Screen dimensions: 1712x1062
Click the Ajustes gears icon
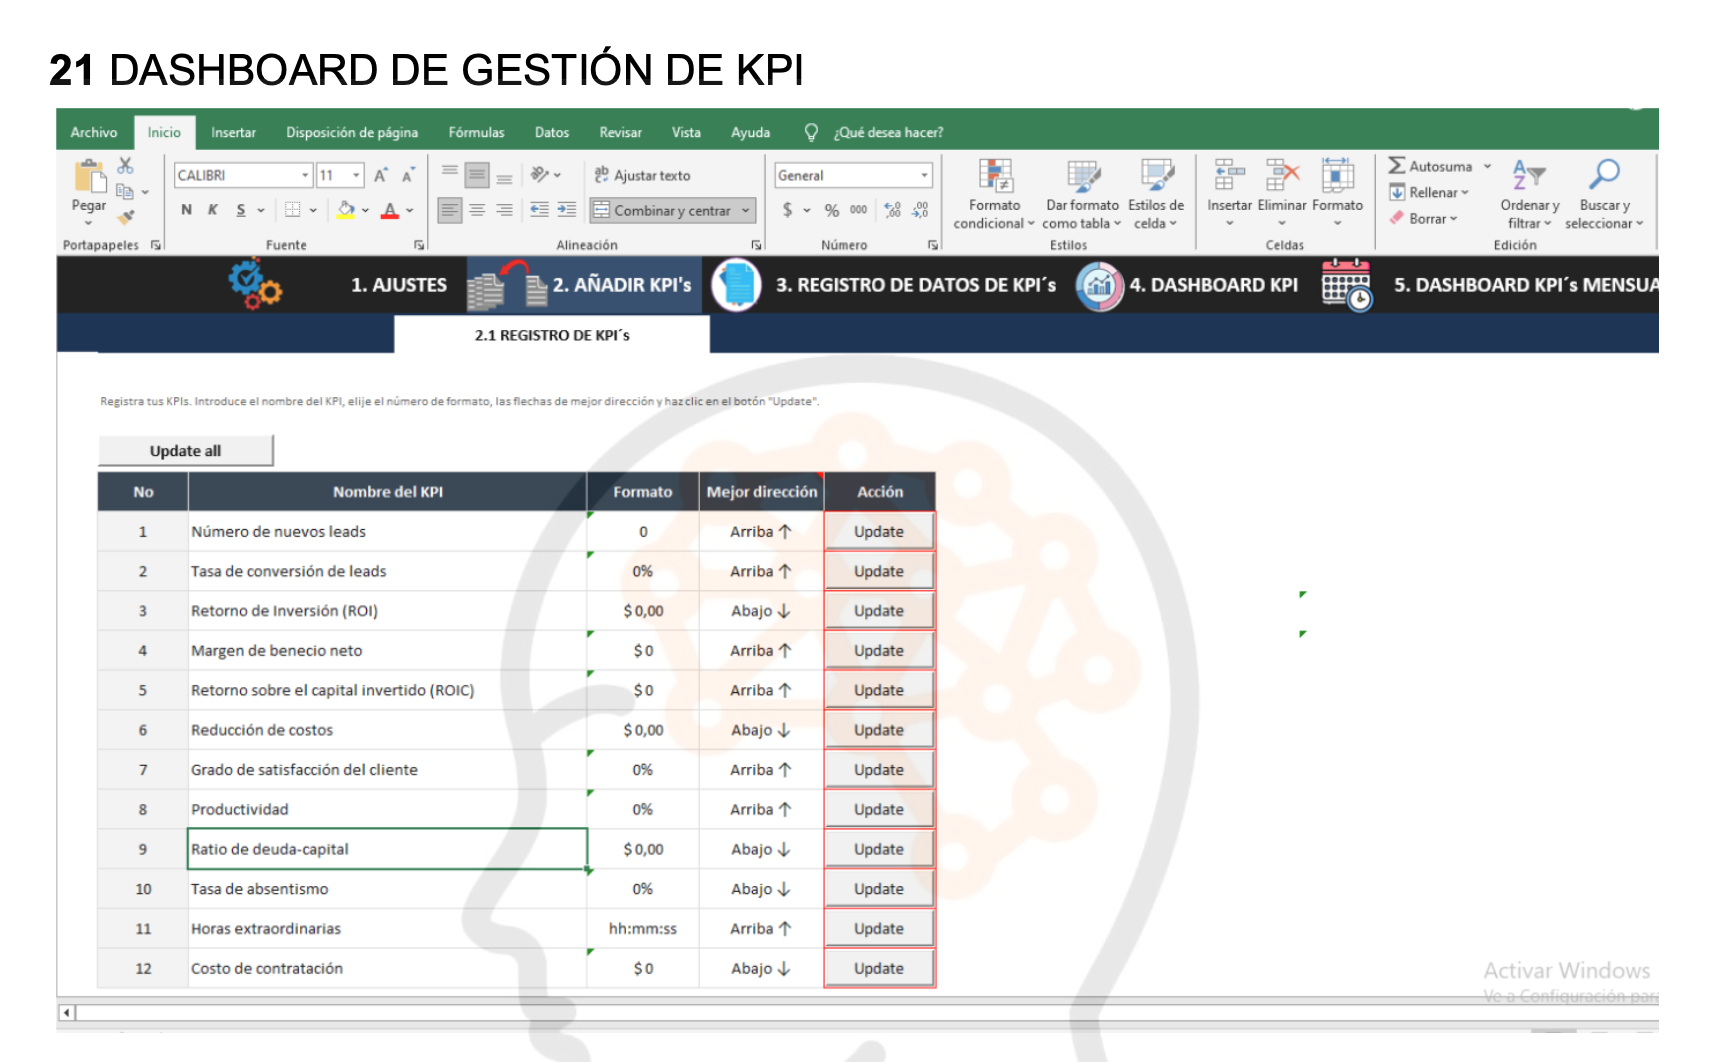coord(254,284)
